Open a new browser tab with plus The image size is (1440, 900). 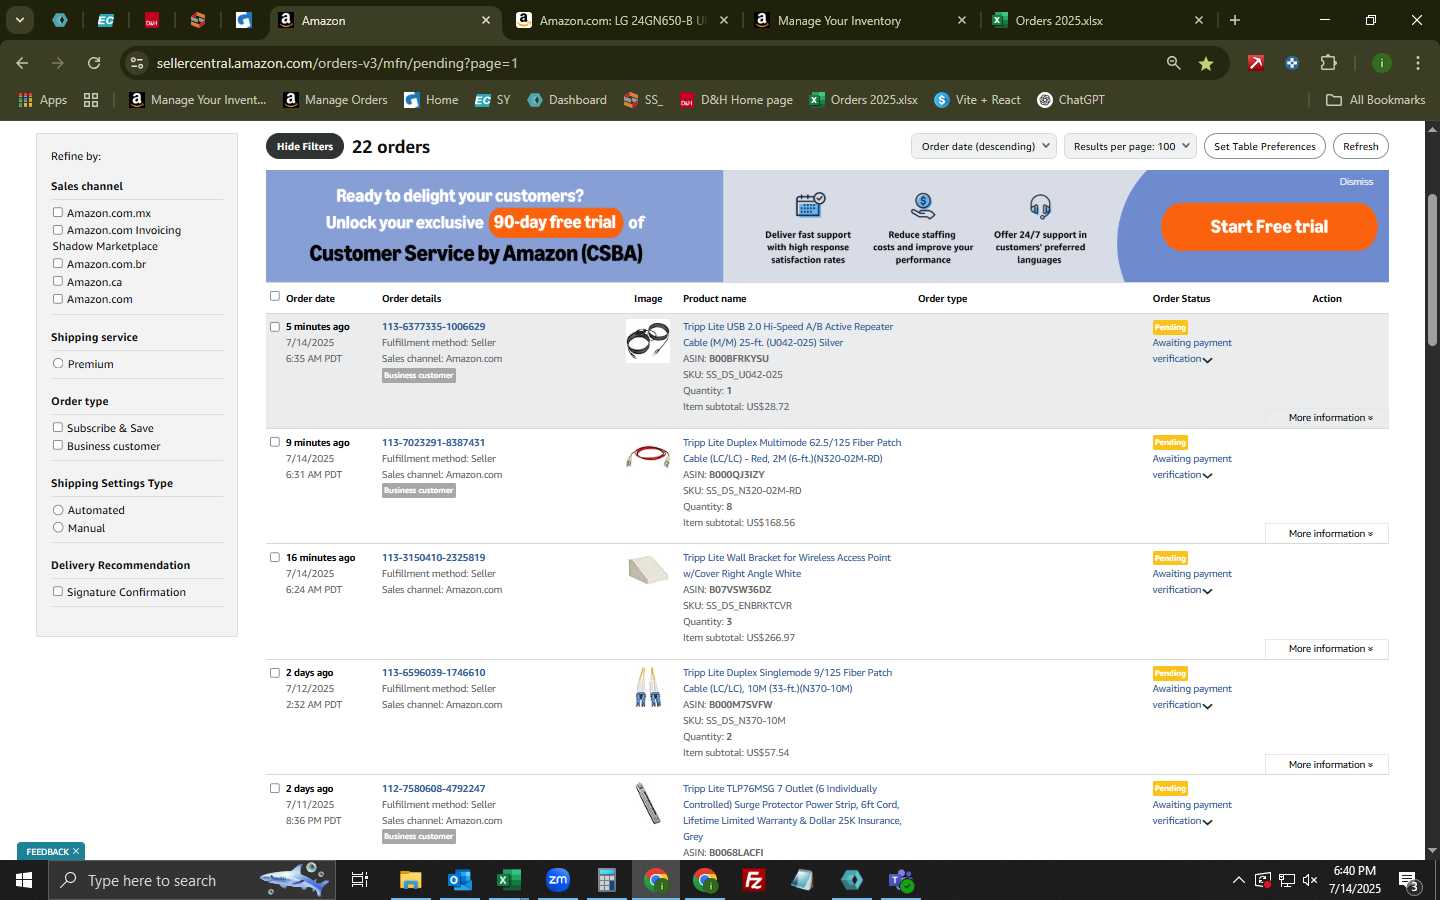point(1235,20)
